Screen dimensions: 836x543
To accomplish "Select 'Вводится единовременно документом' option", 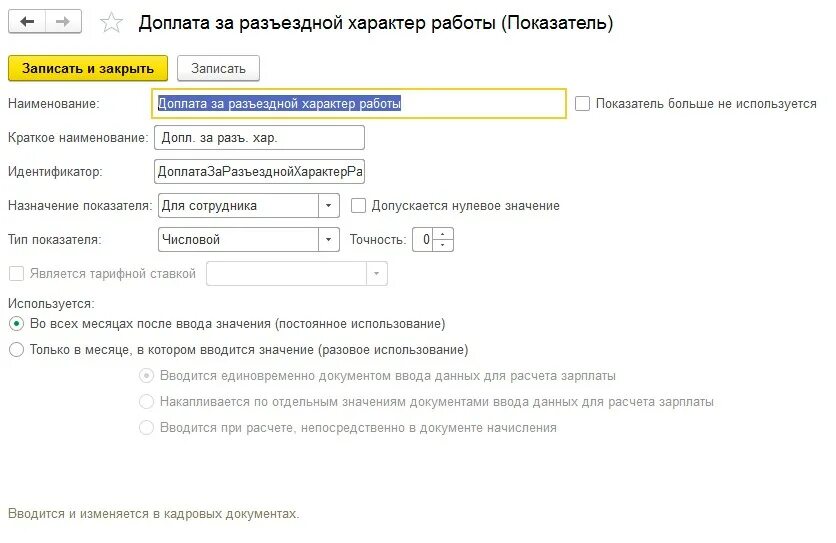I will pyautogui.click(x=147, y=376).
